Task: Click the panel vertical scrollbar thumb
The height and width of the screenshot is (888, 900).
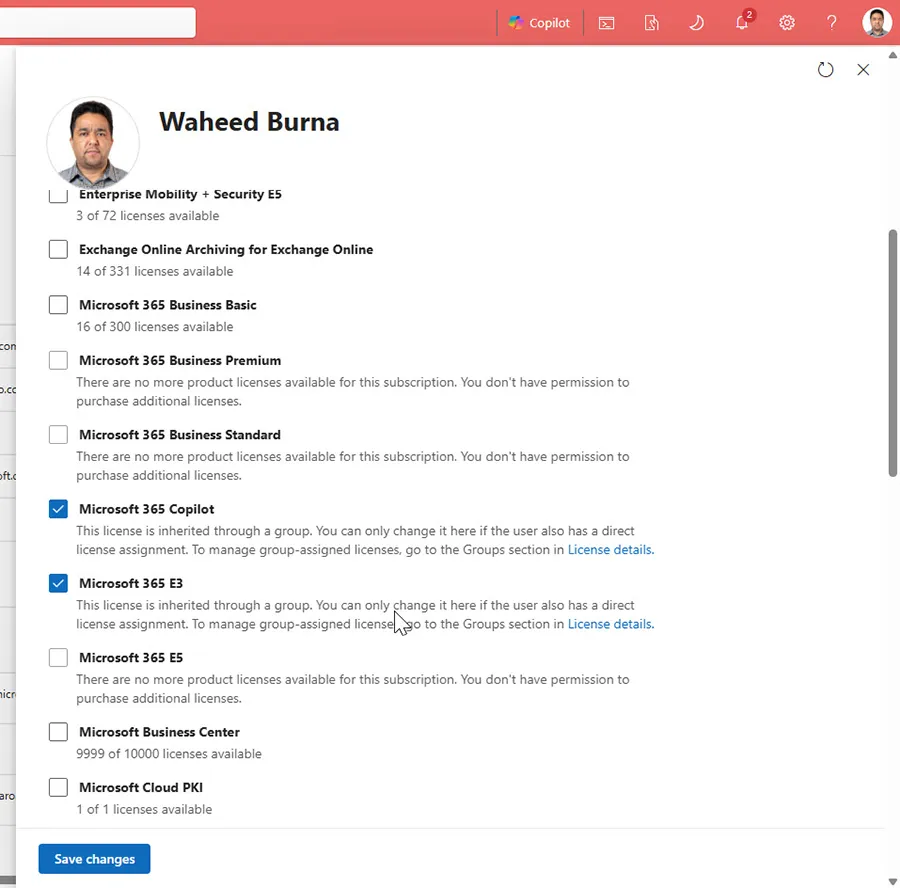Action: pos(893,353)
